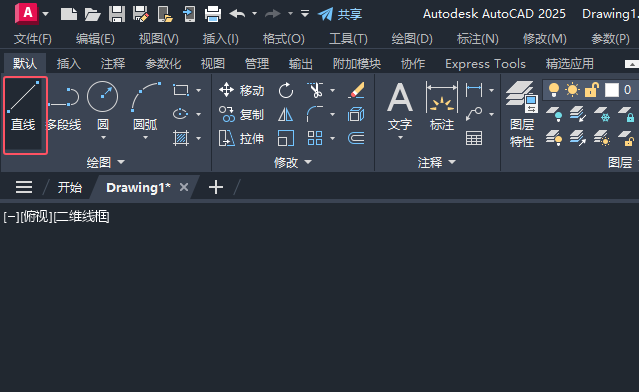This screenshot has height=392, width=639.
Task: Add a new drawing tab with plus button
Action: tap(216, 187)
